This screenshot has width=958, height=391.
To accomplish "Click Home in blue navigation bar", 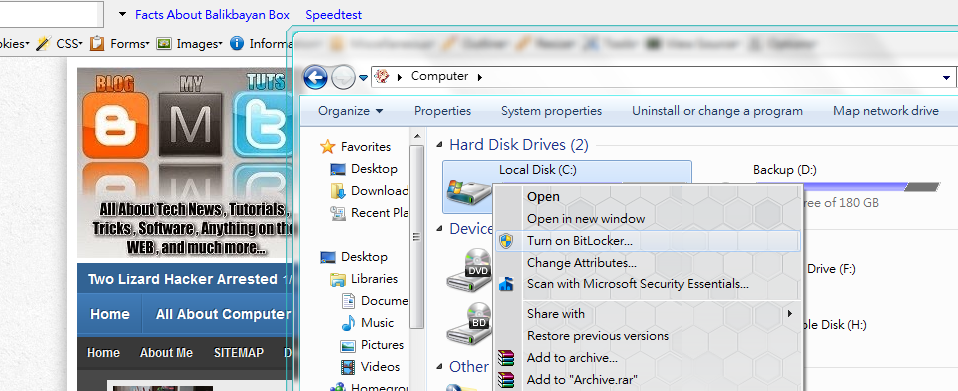I will 109,314.
